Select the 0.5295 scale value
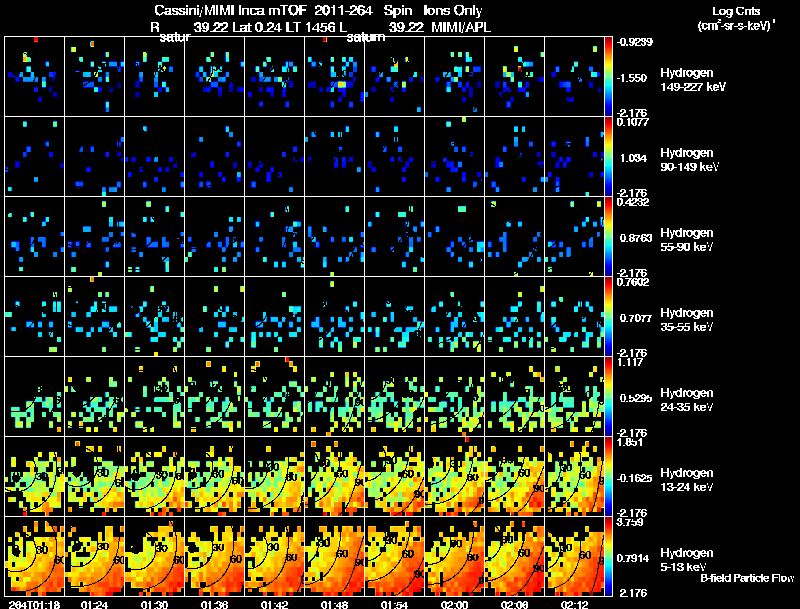This screenshot has height=609, width=800. pos(635,398)
